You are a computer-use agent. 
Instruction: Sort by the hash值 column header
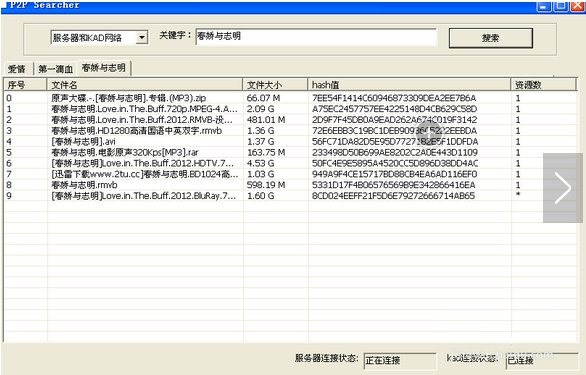click(409, 85)
